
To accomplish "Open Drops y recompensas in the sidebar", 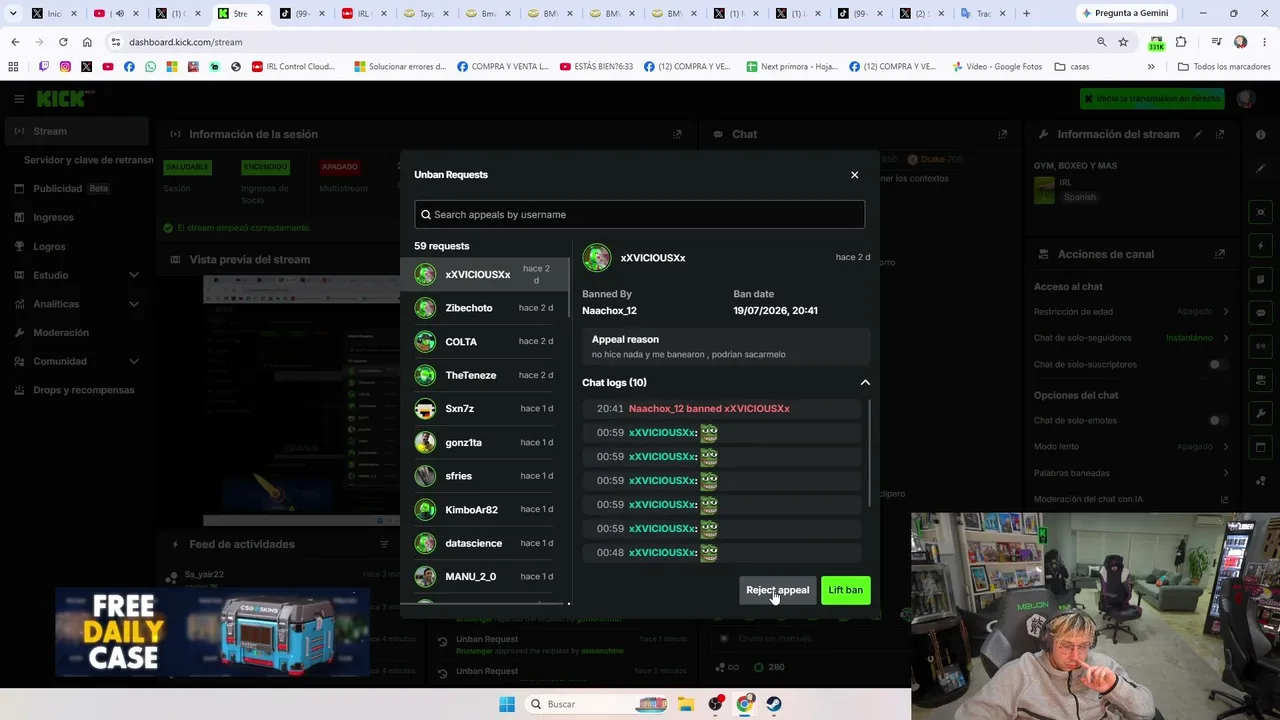I will coord(83,390).
